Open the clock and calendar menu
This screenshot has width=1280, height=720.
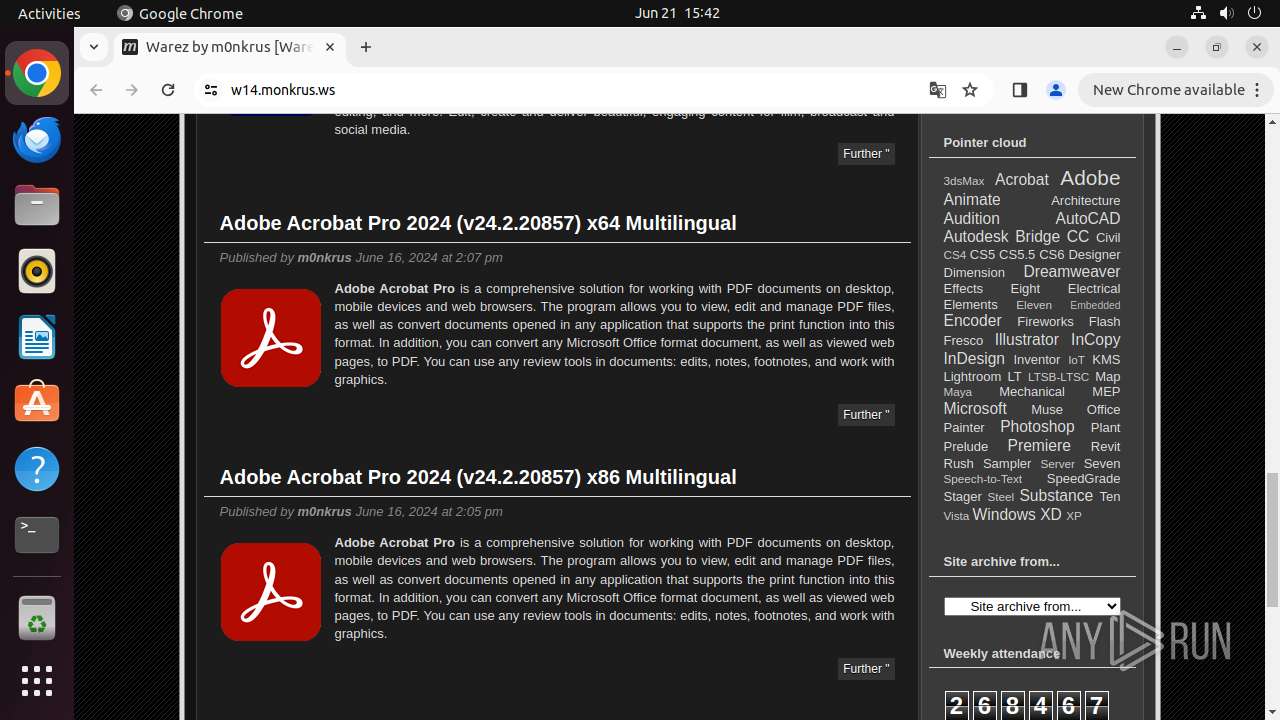click(677, 13)
